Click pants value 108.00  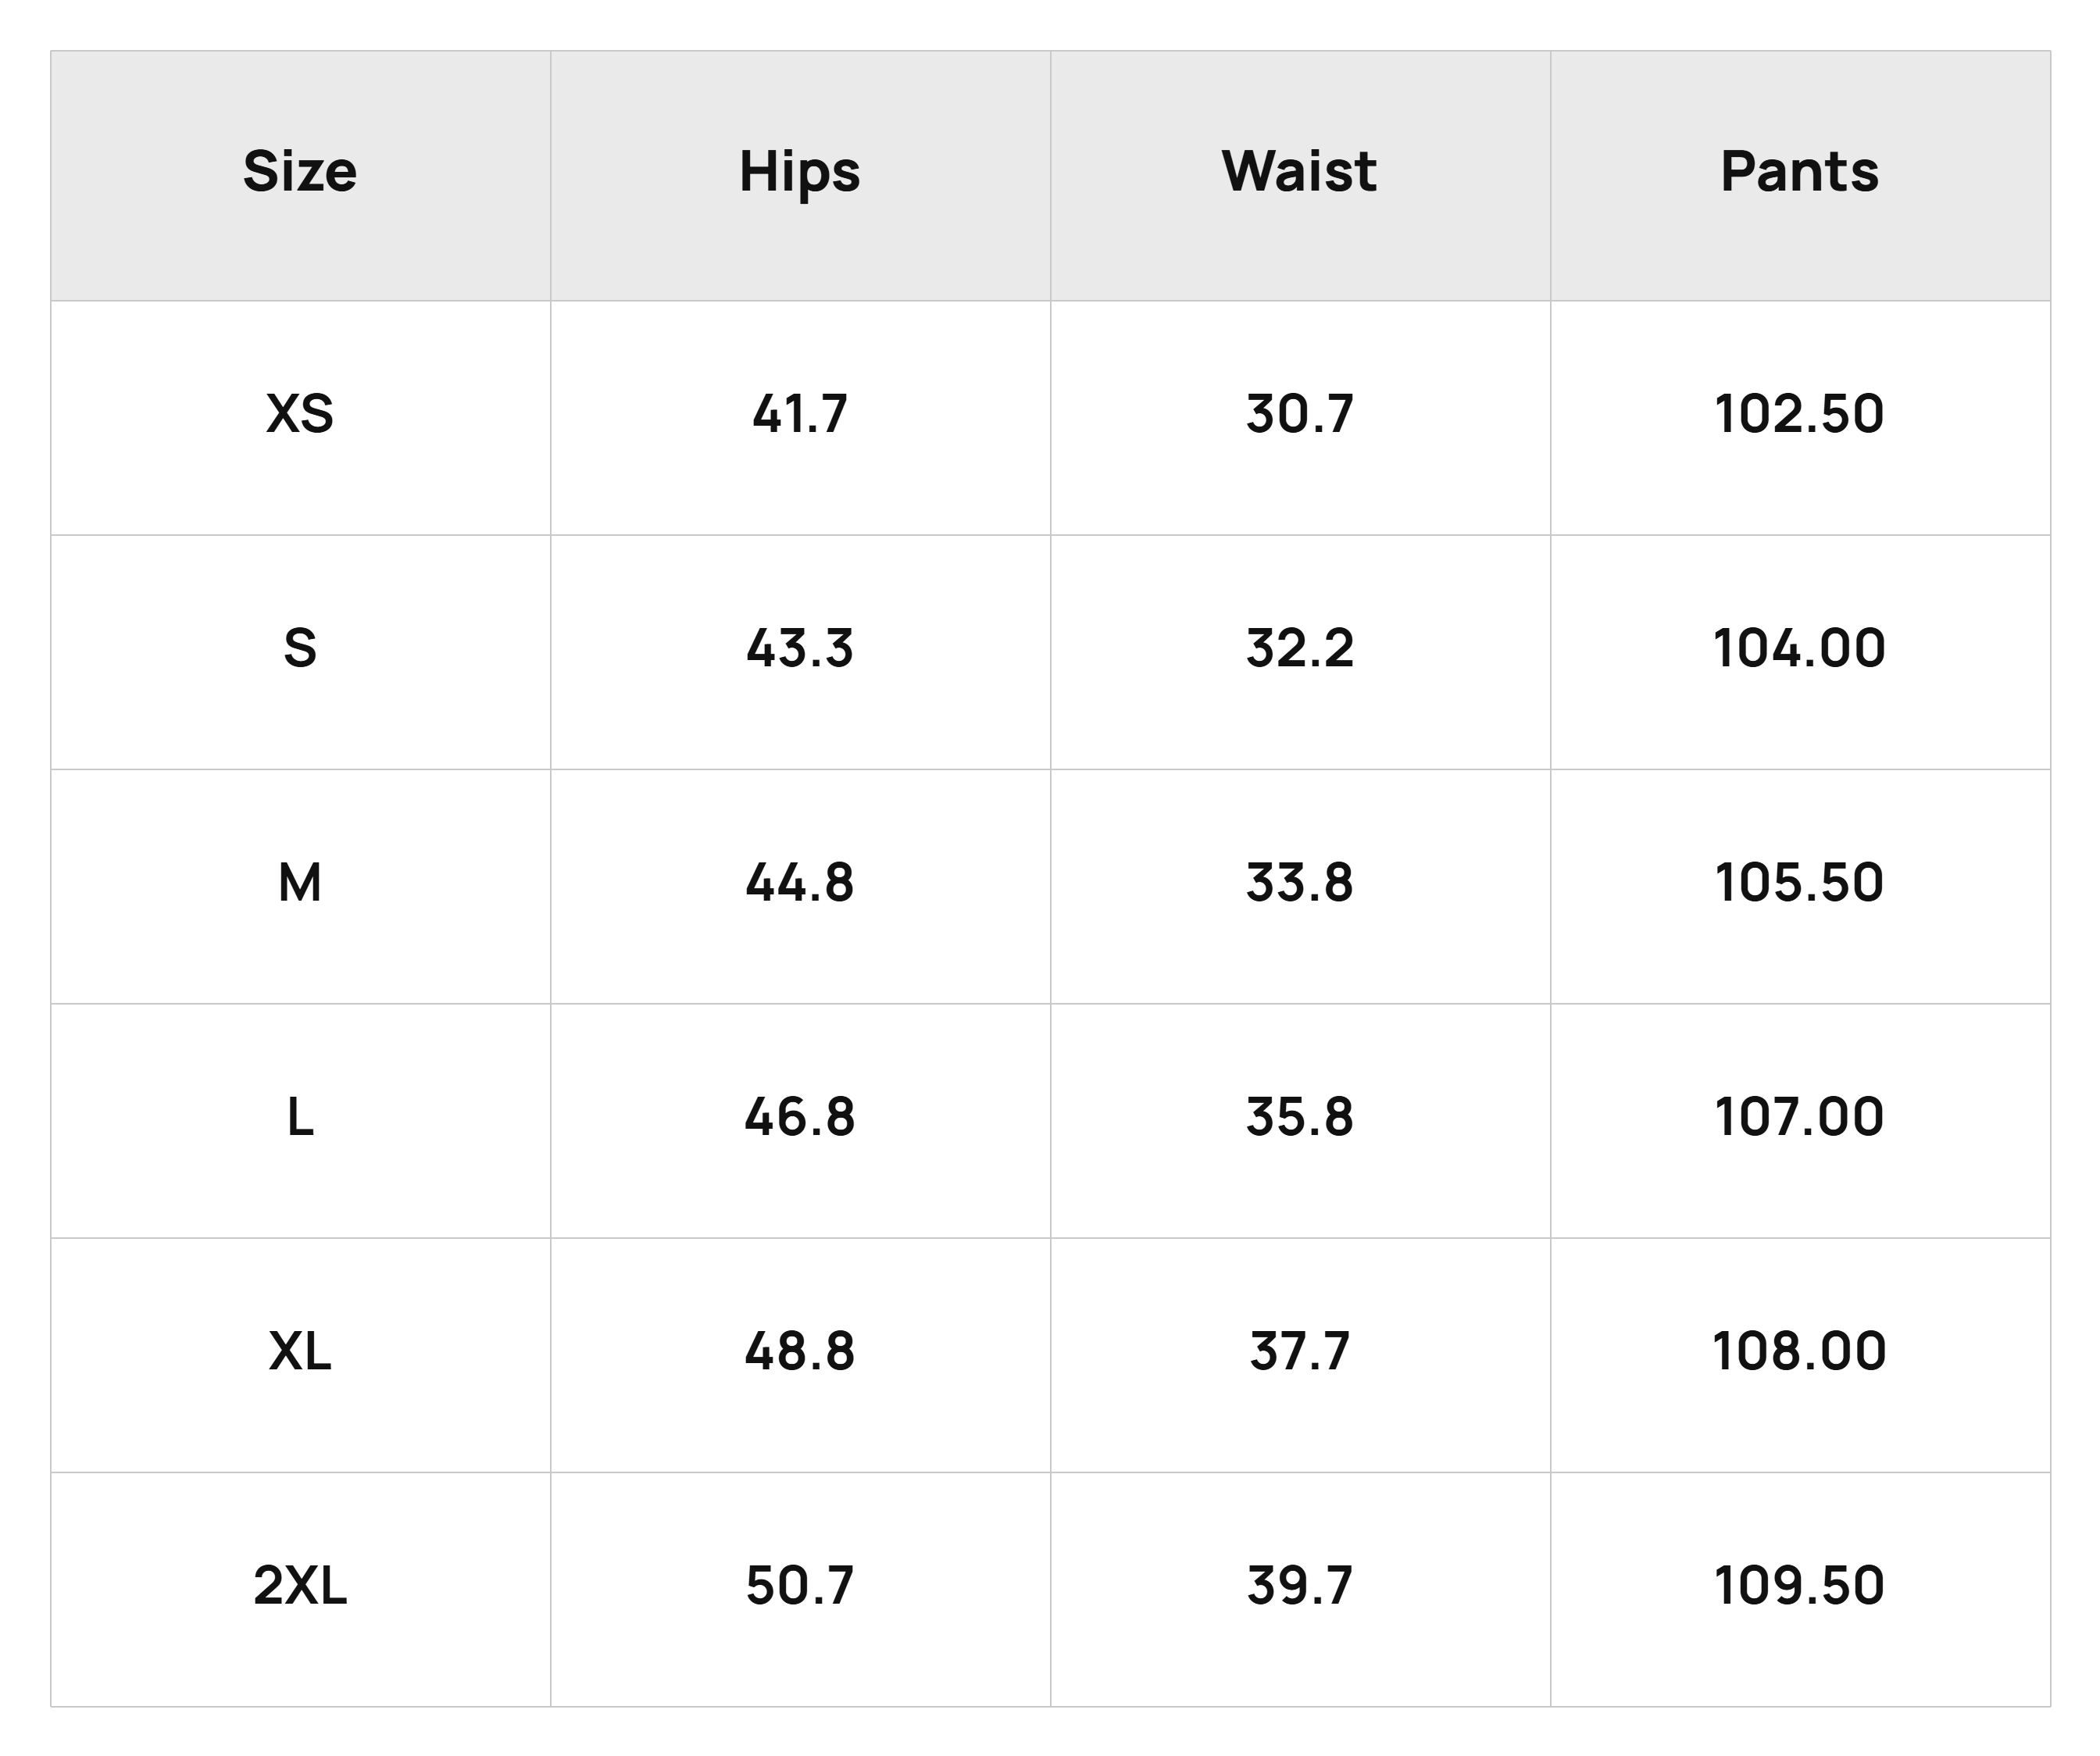coord(1800,1351)
